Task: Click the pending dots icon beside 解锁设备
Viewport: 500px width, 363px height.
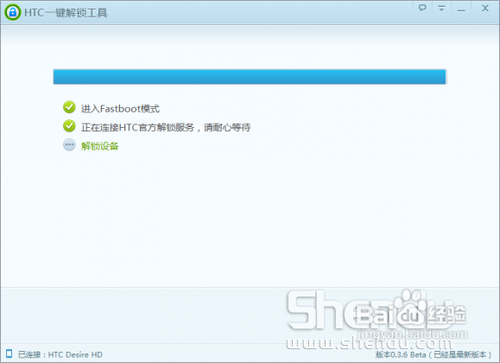Action: pos(69,145)
